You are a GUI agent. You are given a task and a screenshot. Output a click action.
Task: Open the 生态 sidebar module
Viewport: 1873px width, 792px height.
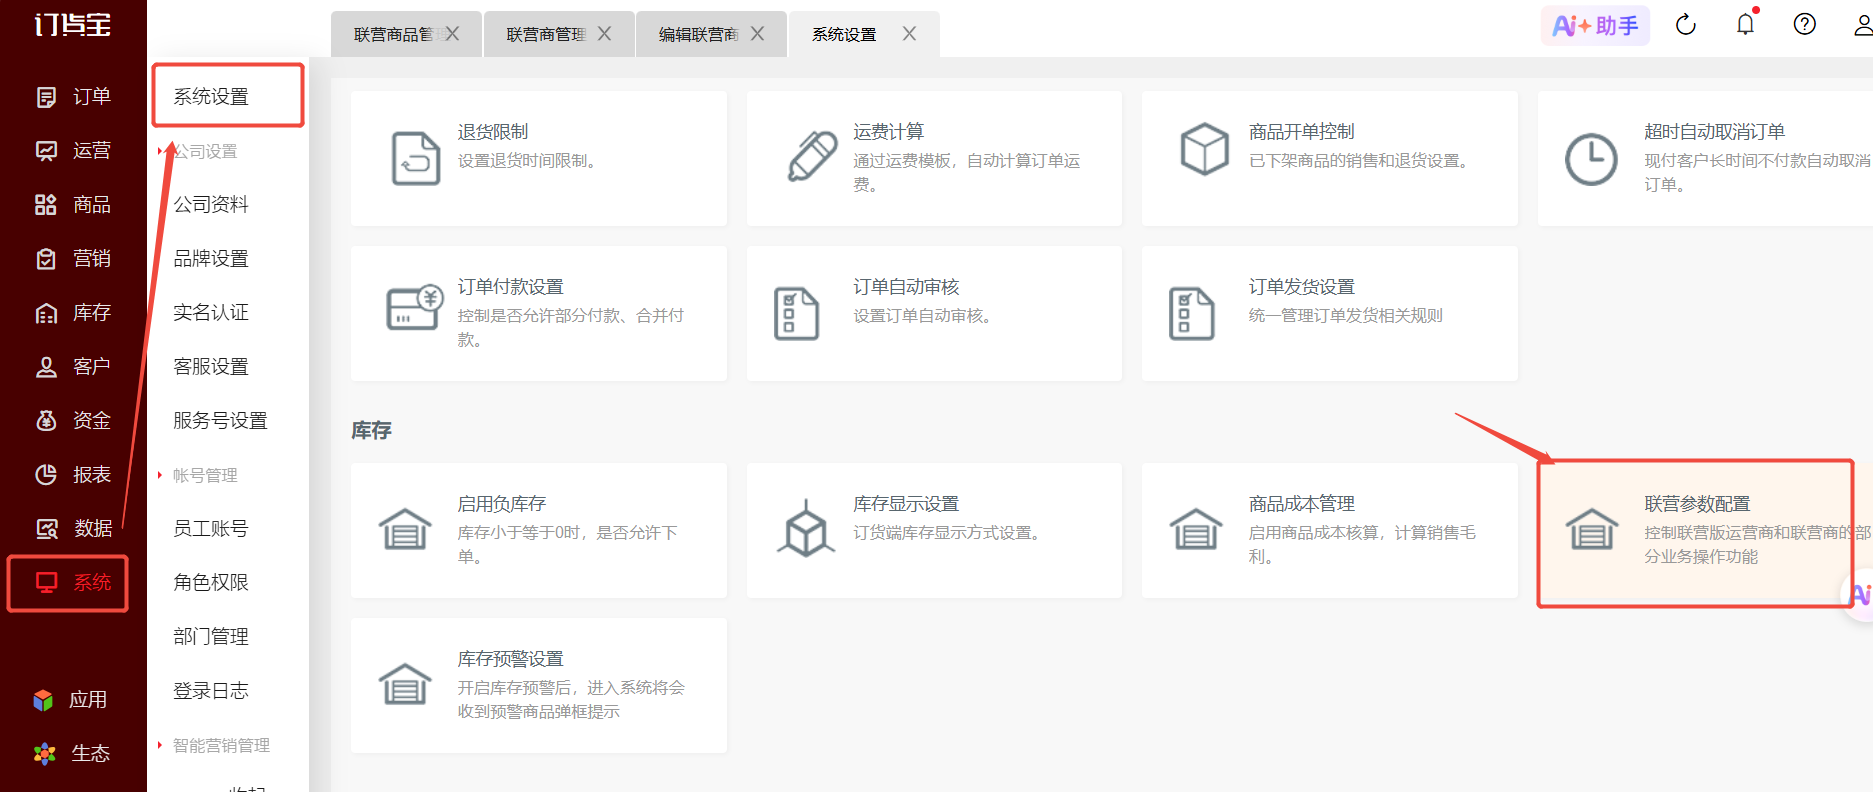70,754
